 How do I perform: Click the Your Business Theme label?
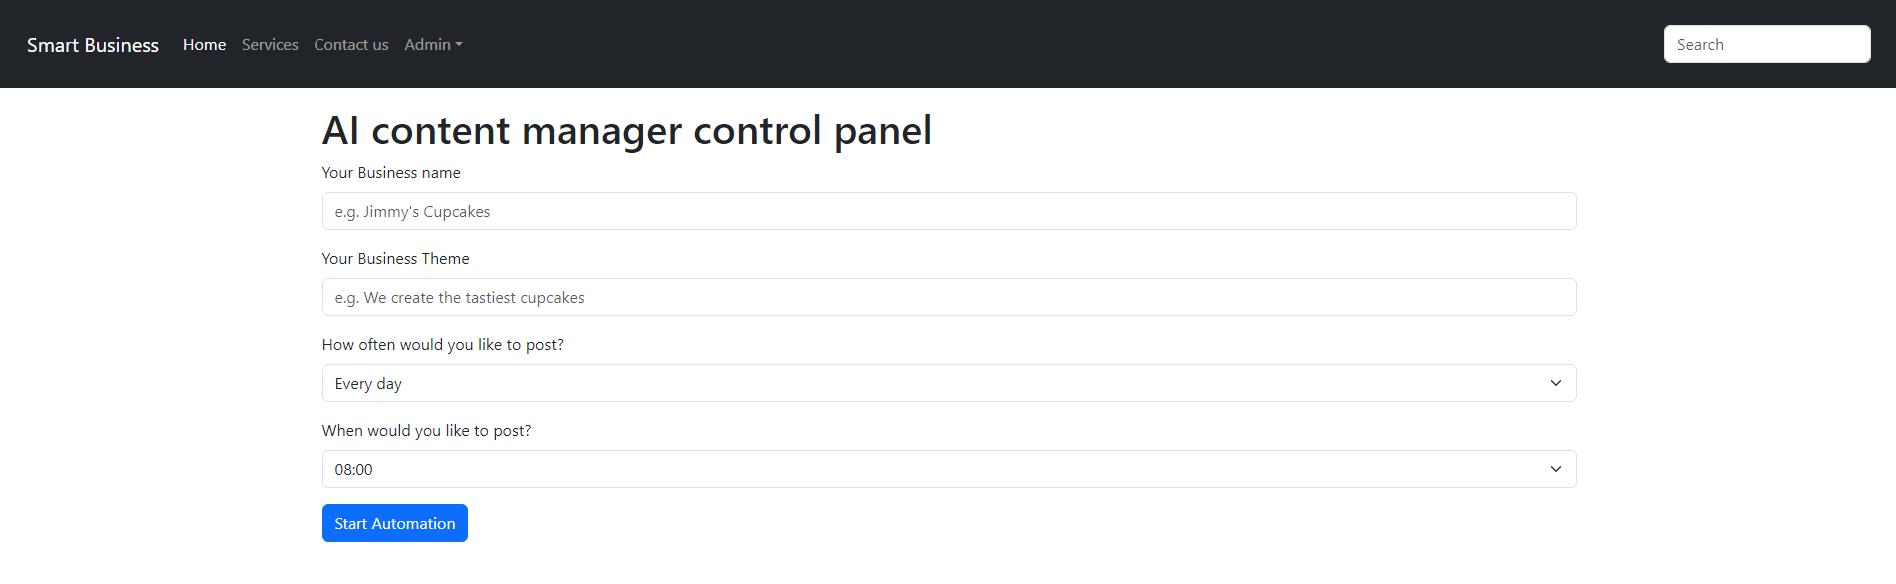tap(395, 258)
